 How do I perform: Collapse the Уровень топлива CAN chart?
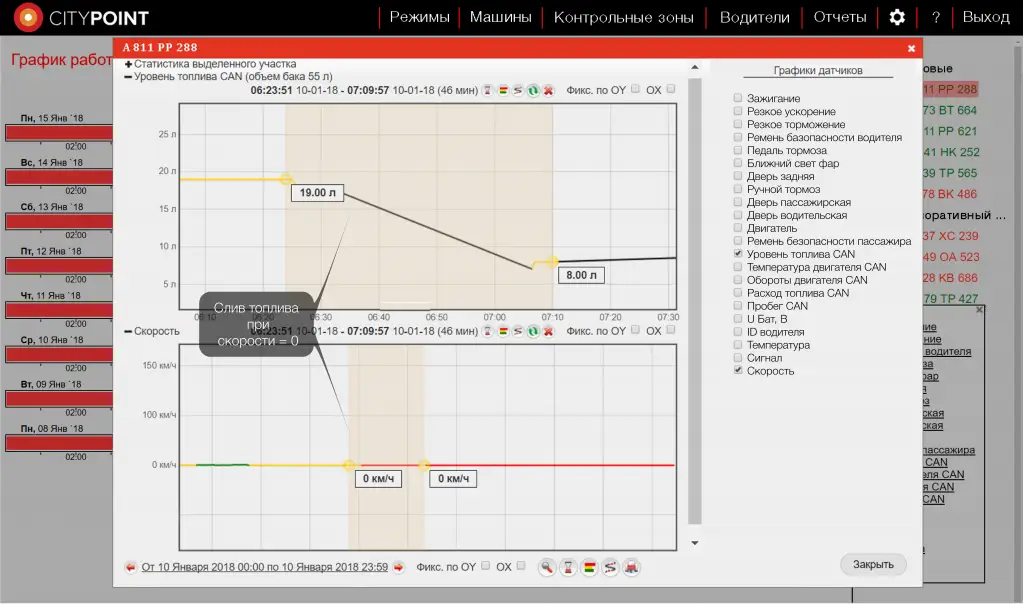128,76
